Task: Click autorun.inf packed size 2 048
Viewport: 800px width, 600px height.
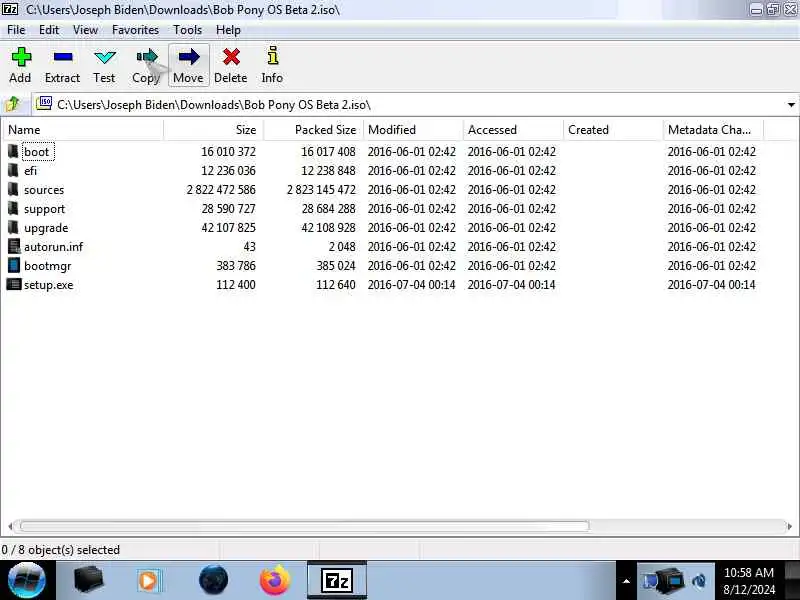Action: [x=342, y=247]
